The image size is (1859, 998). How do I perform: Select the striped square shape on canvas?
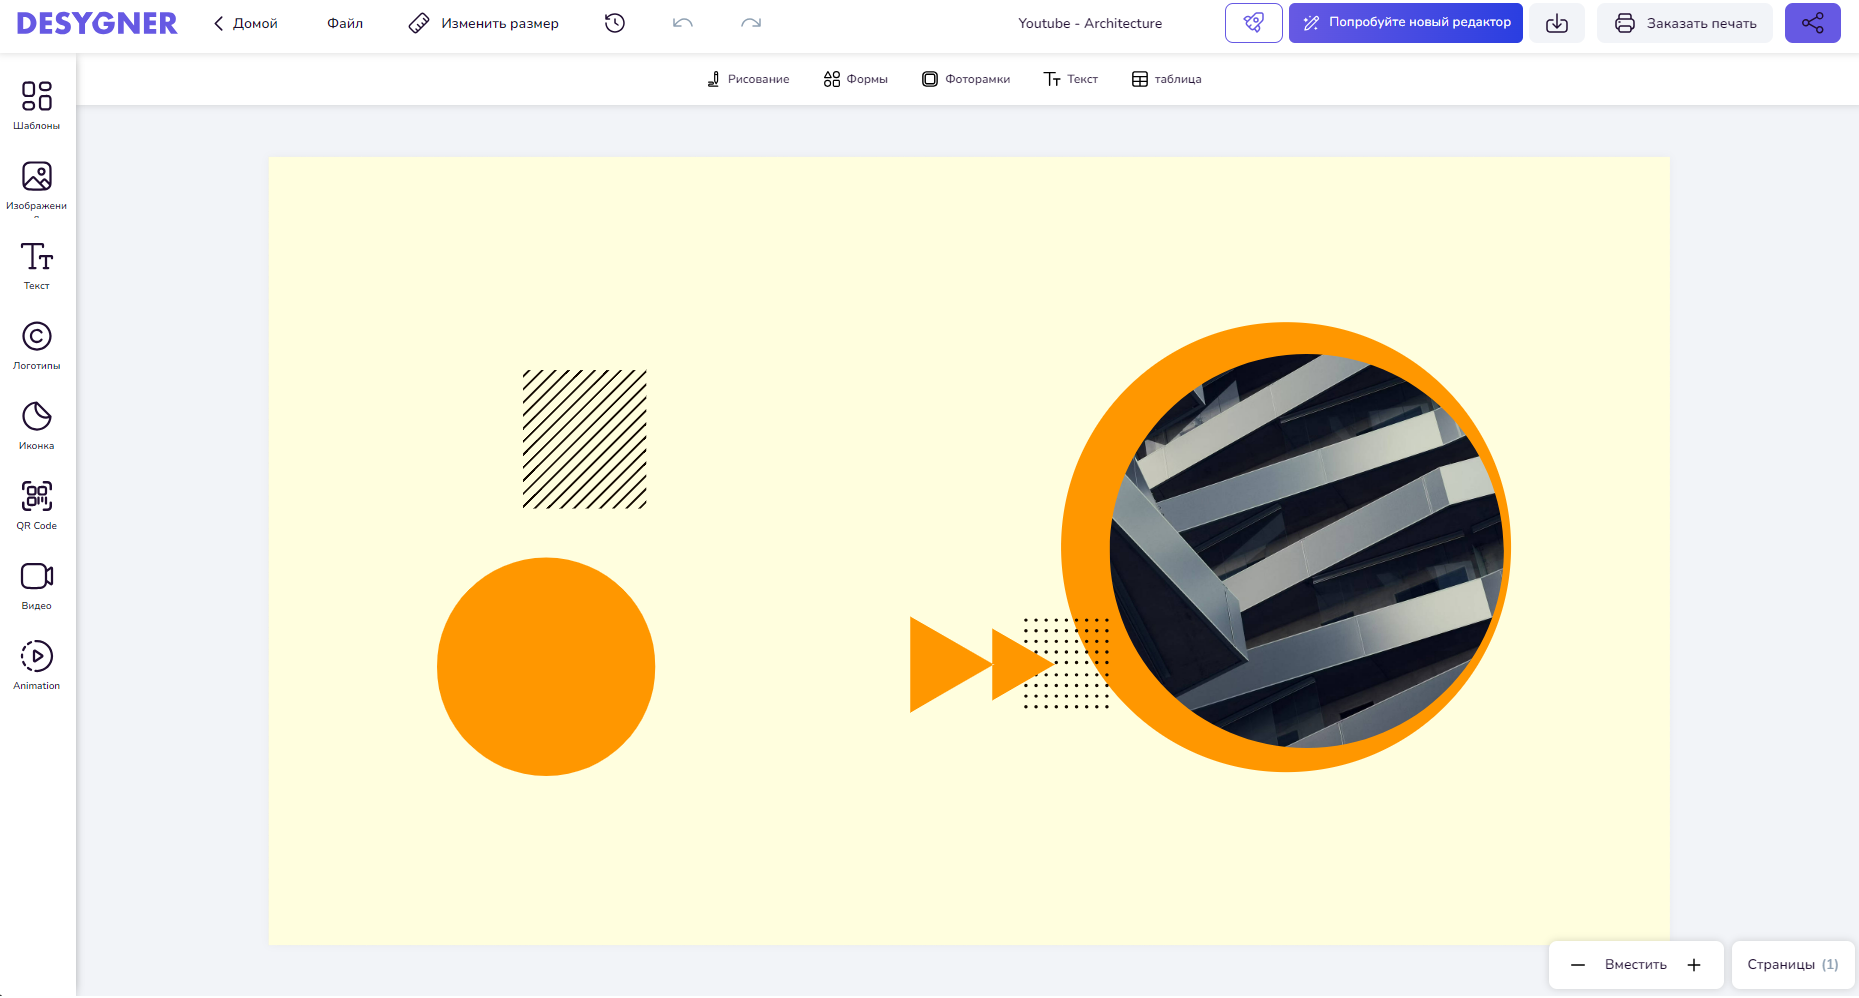[x=585, y=439]
